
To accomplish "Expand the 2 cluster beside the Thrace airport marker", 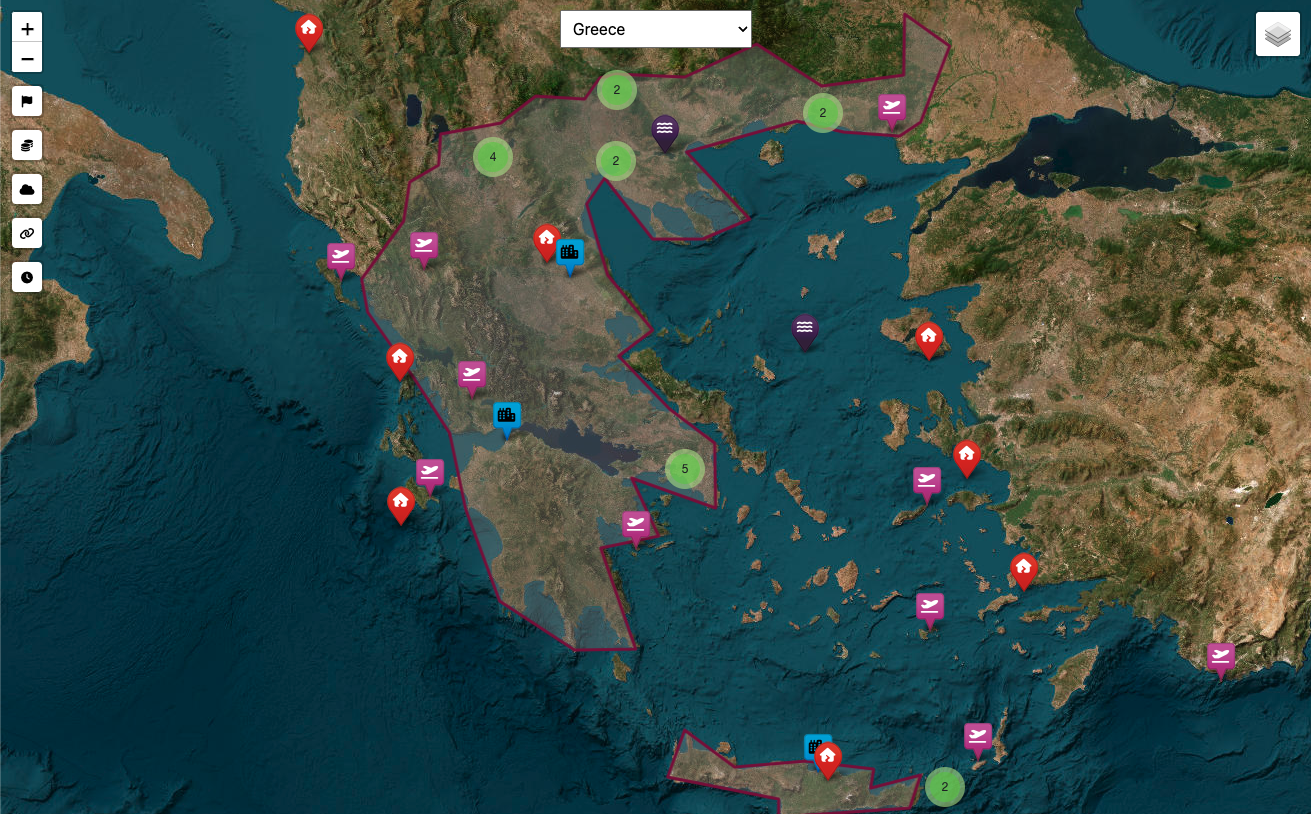I will tap(823, 112).
